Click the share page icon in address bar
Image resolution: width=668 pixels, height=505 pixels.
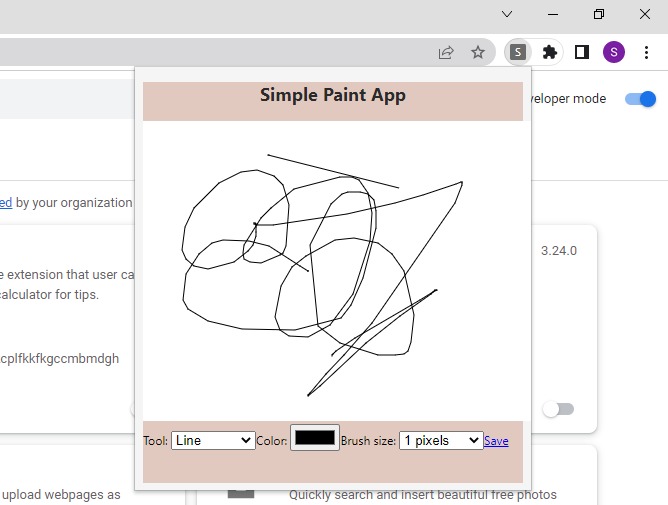[446, 52]
